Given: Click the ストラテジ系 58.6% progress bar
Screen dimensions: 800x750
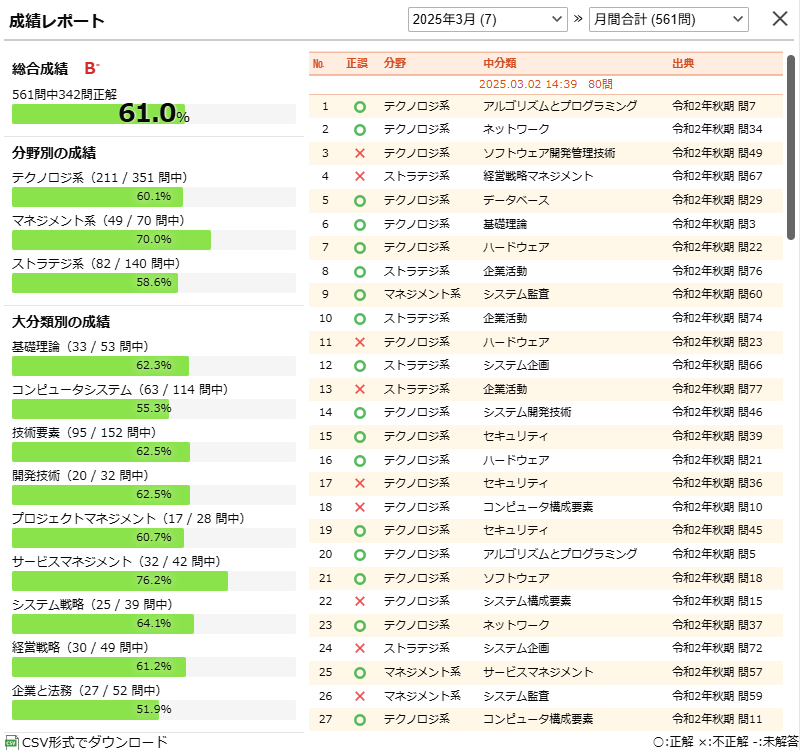Looking at the screenshot, I should coord(154,283).
